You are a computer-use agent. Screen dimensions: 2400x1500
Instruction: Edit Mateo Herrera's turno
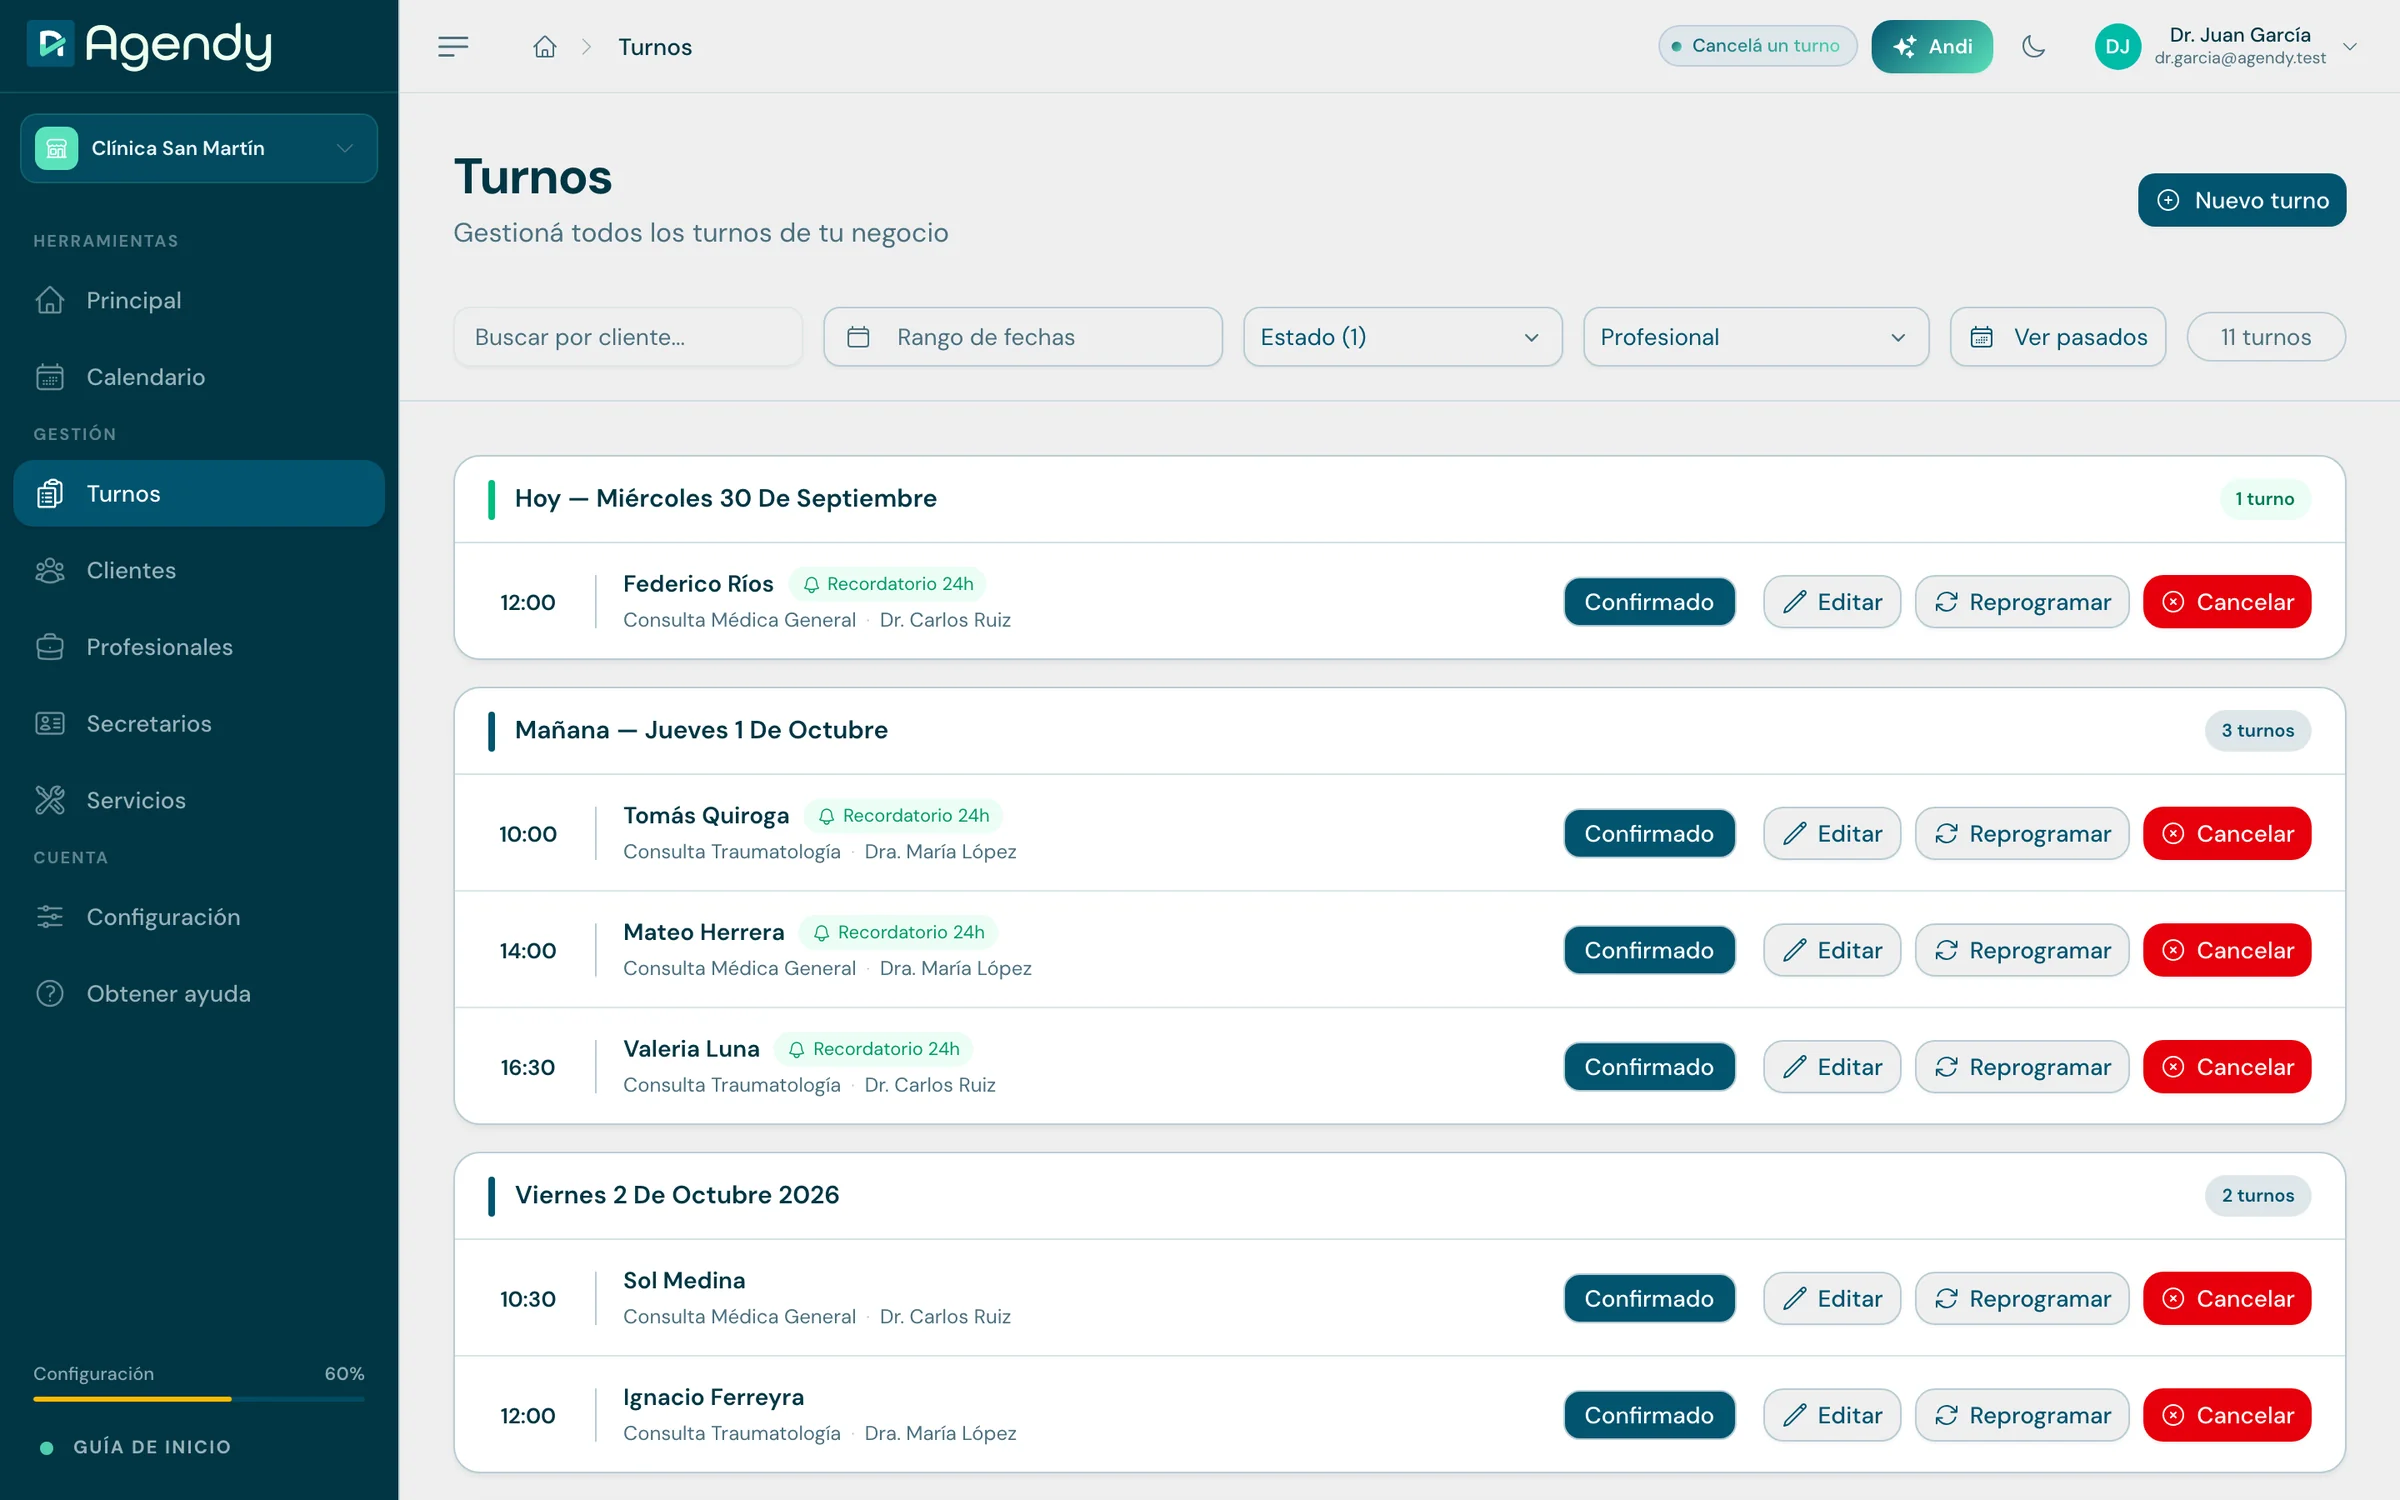(1831, 950)
